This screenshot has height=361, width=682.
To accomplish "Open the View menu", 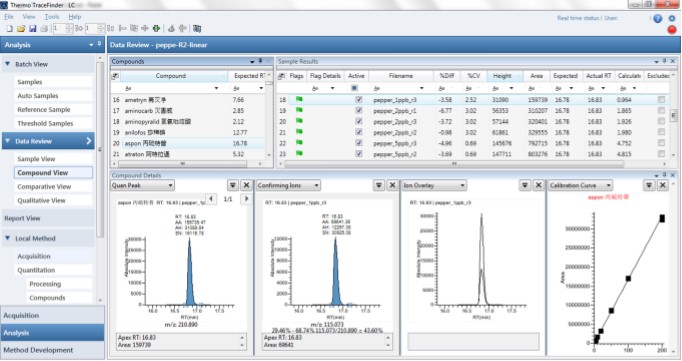I will 29,17.
